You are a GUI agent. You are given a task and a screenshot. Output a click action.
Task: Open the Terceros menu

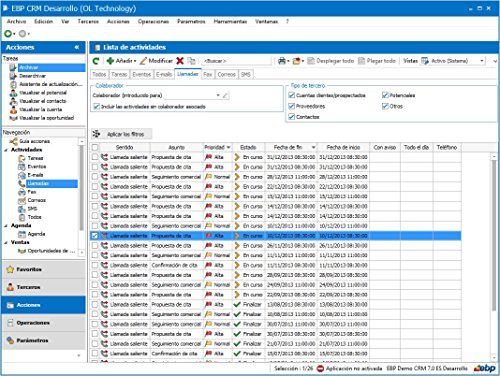point(88,21)
